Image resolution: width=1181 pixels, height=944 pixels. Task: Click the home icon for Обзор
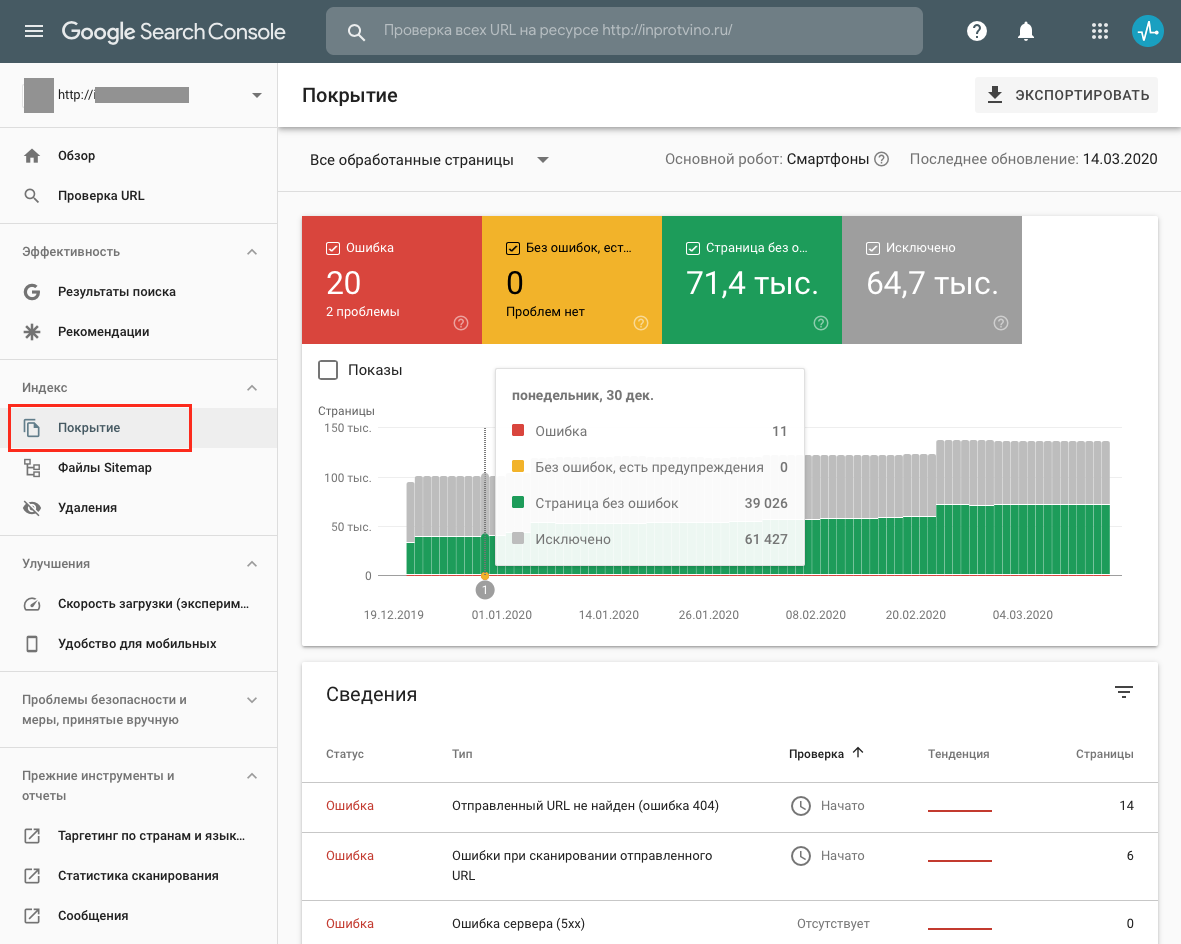(x=32, y=156)
